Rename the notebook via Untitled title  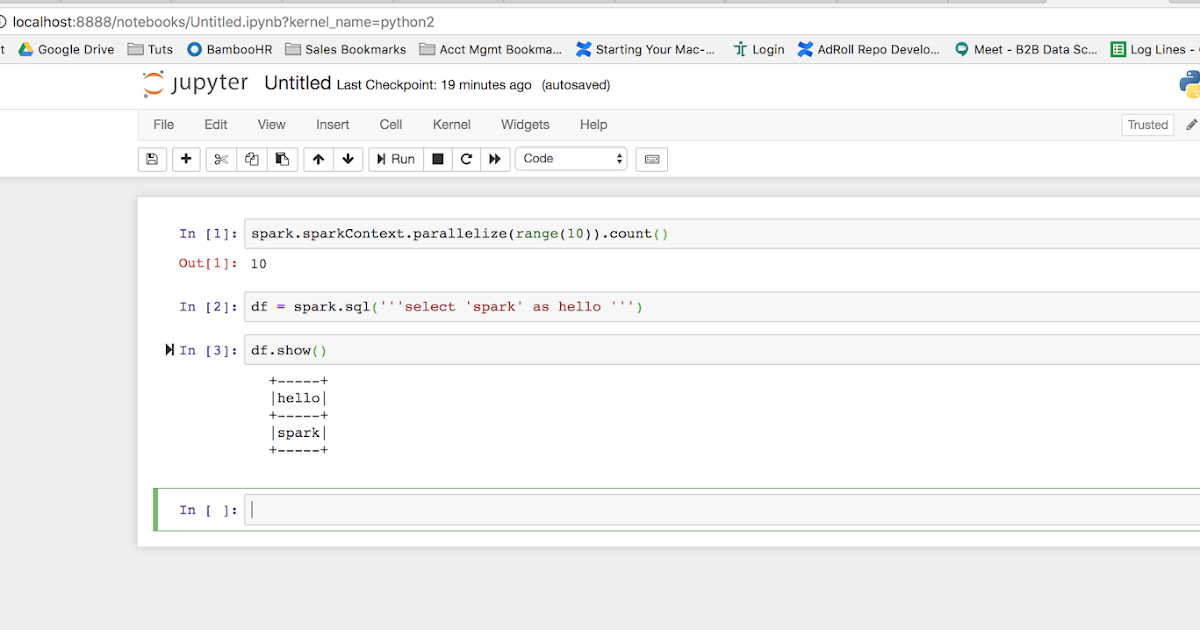pos(298,83)
